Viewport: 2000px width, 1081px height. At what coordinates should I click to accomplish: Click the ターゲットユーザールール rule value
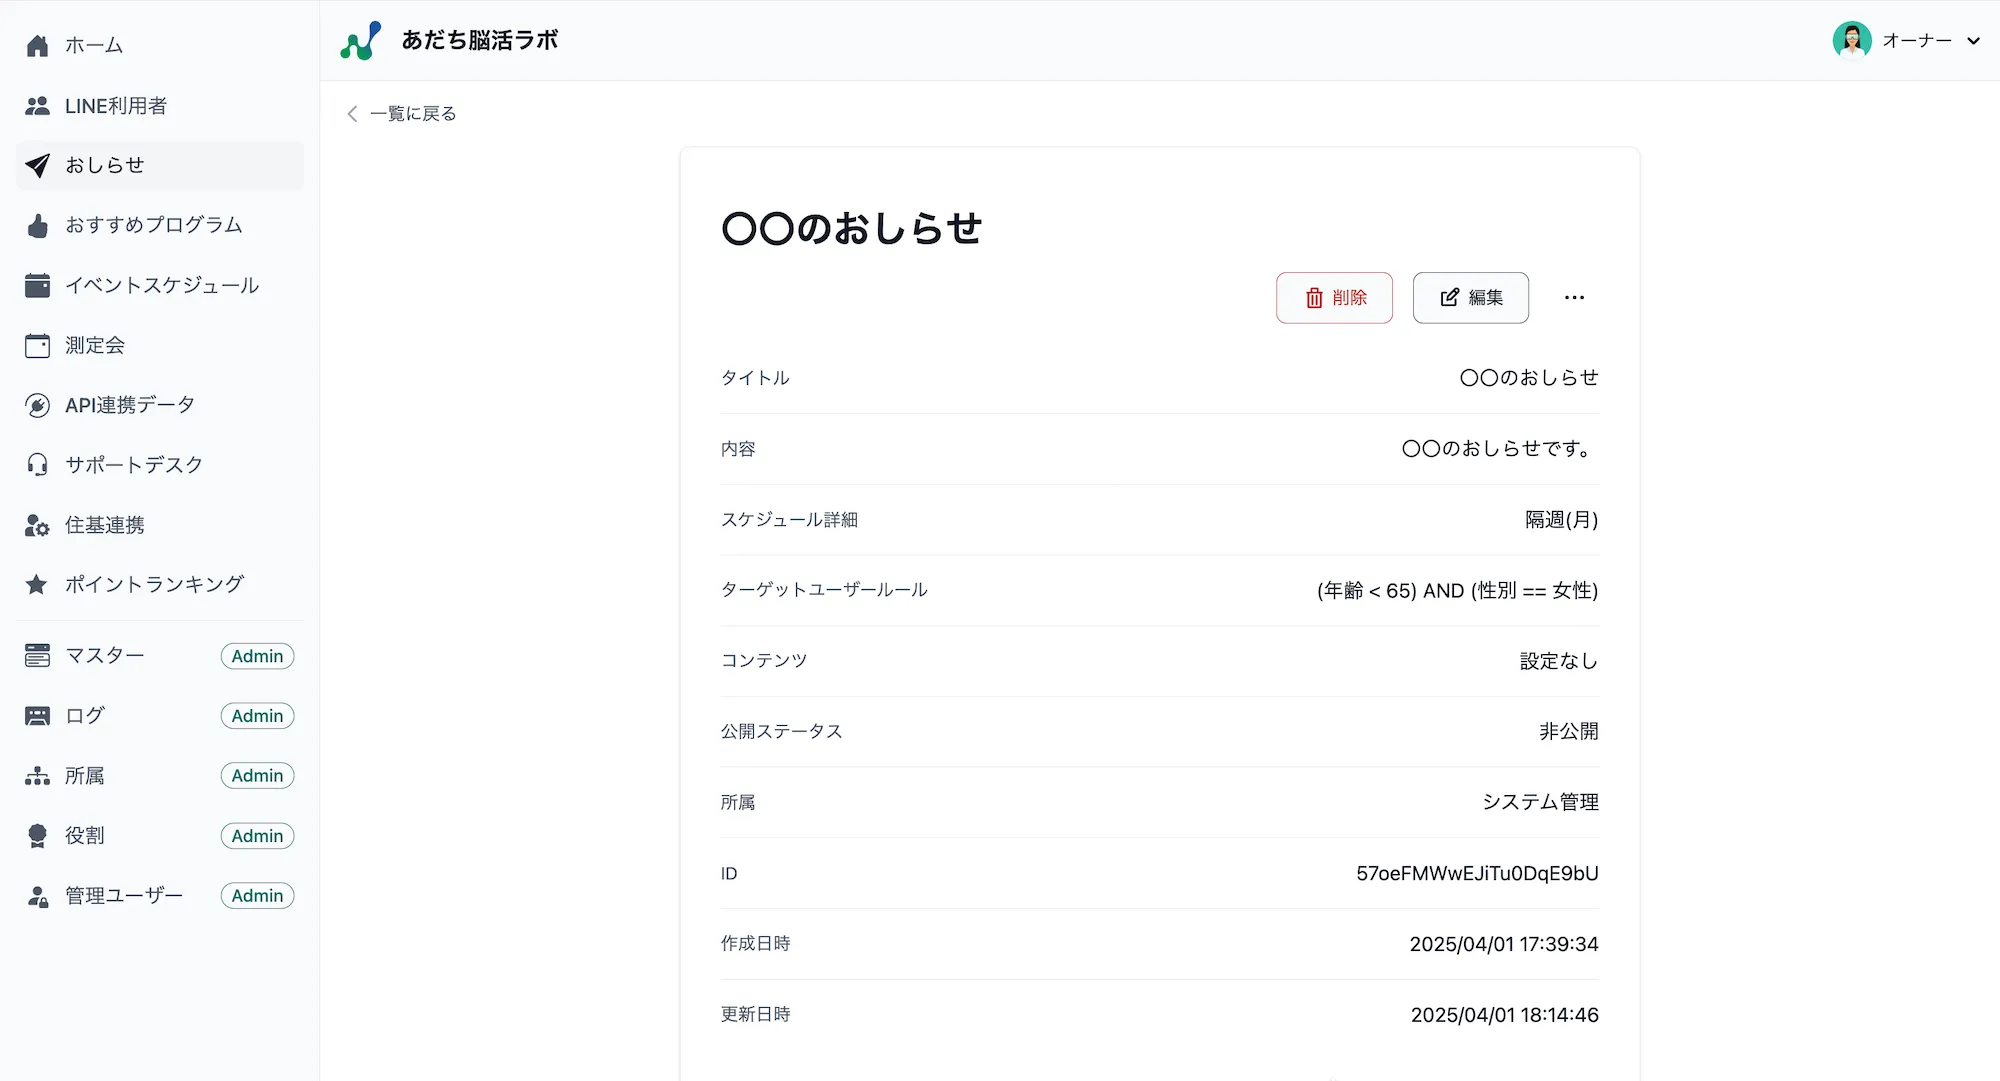point(1457,591)
